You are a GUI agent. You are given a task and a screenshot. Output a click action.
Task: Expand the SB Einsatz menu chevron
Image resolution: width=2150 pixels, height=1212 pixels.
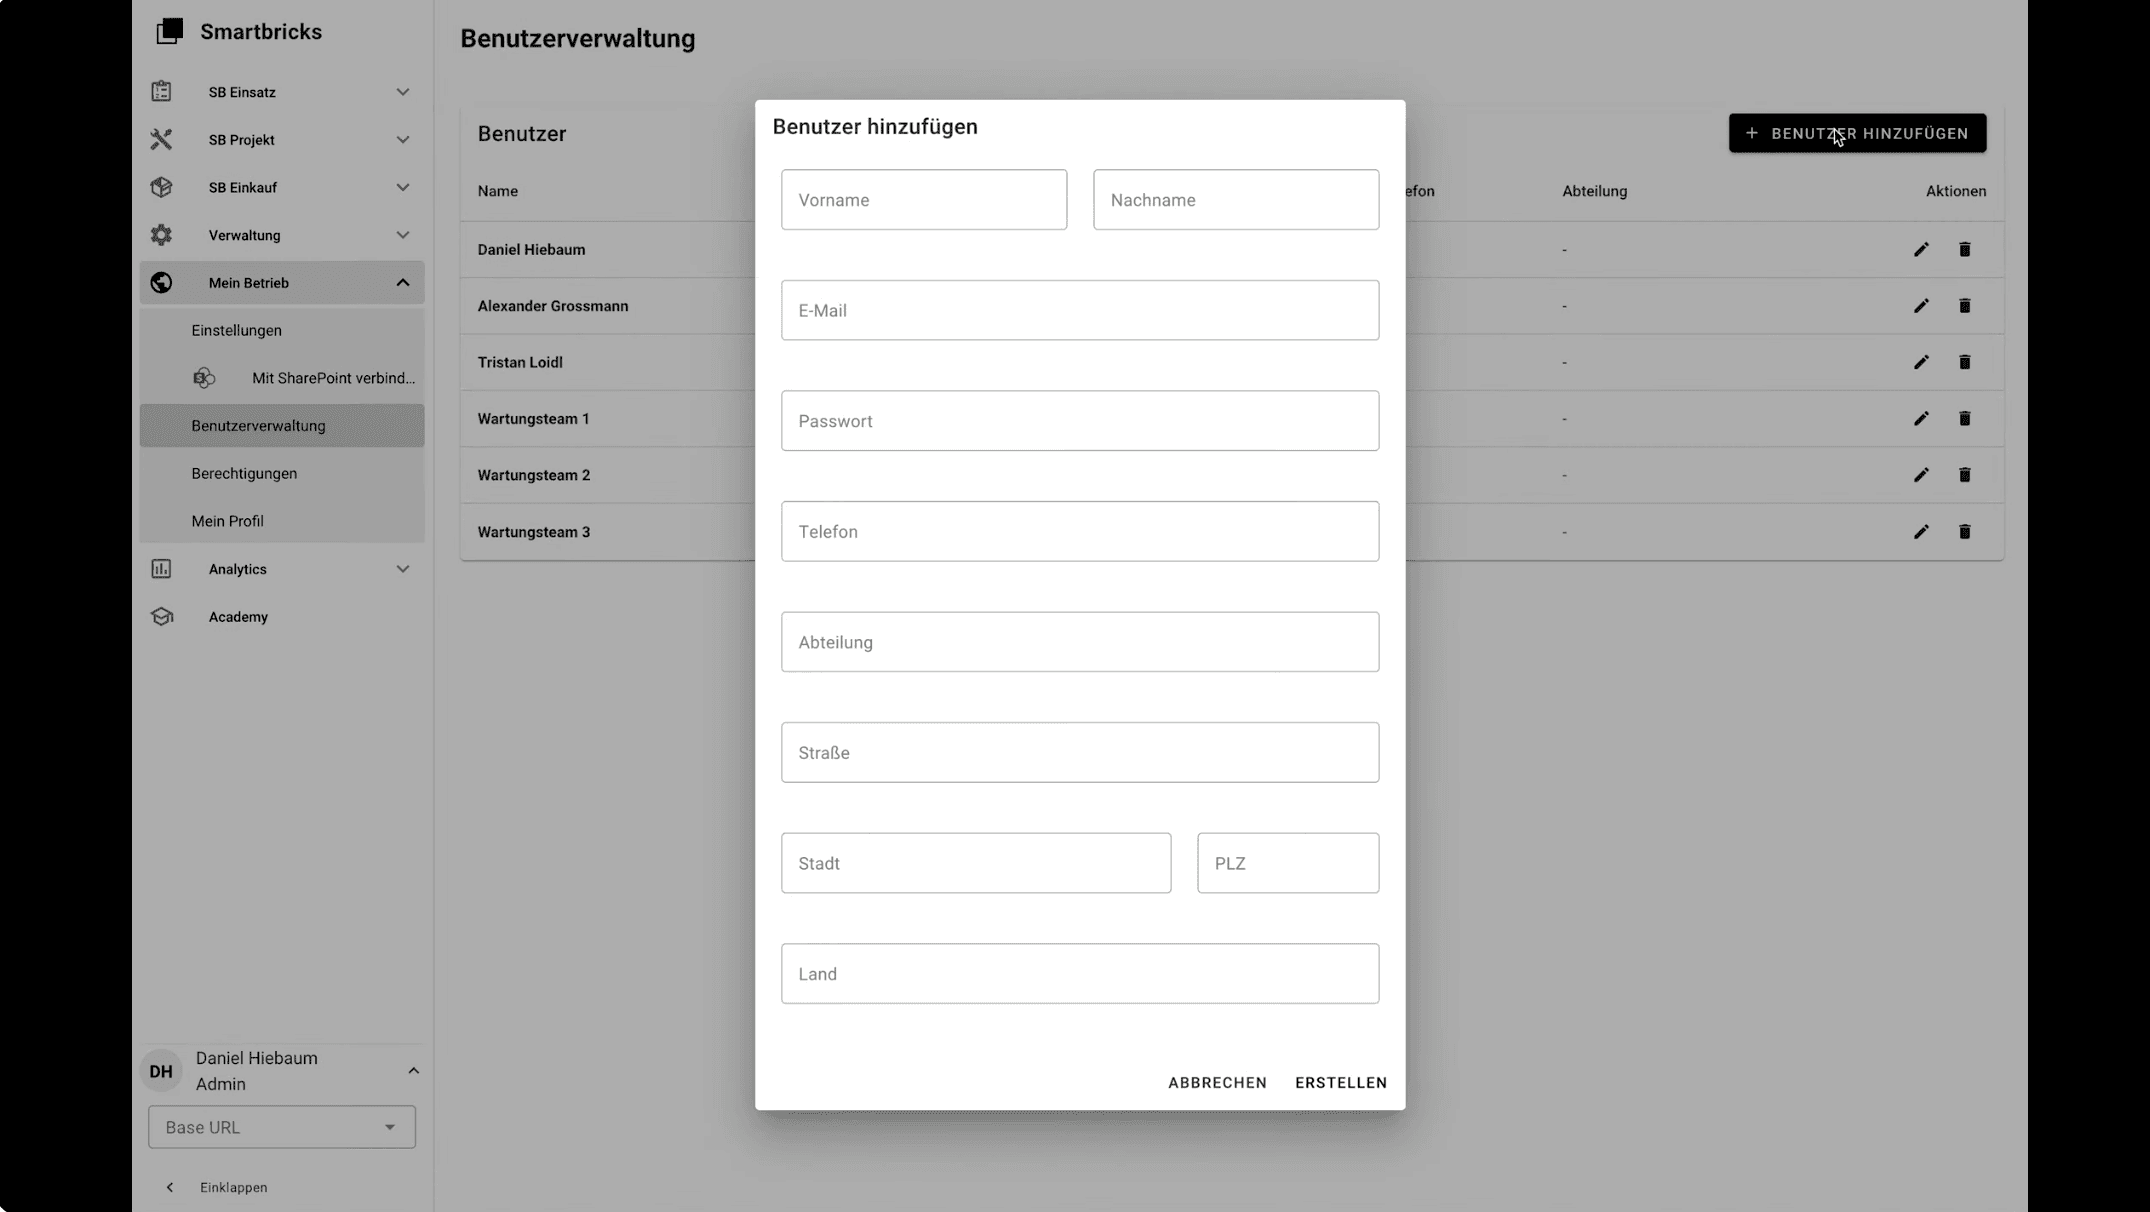pyautogui.click(x=402, y=92)
